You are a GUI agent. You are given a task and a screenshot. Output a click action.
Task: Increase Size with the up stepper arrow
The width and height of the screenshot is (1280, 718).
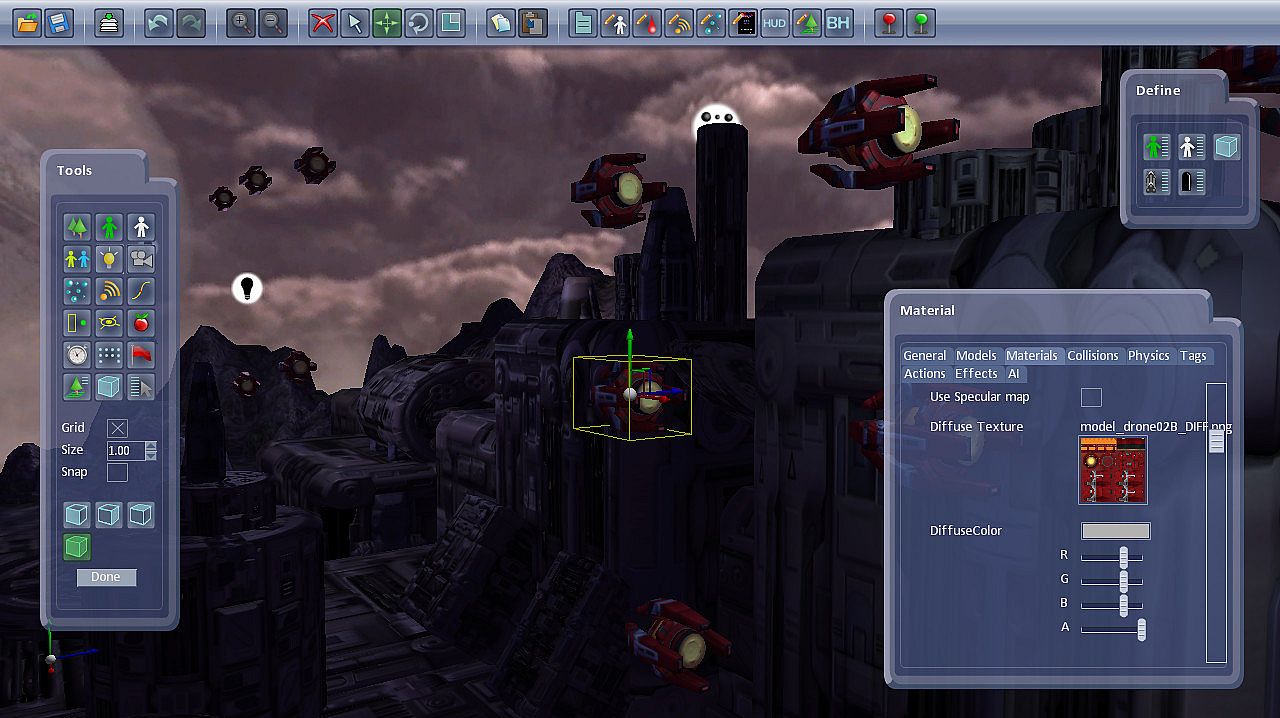coord(151,446)
